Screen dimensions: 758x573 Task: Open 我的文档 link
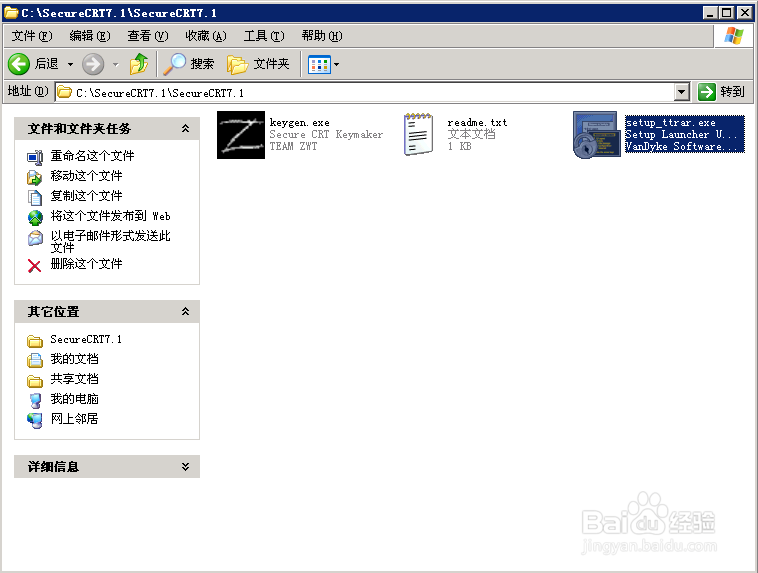[74, 359]
